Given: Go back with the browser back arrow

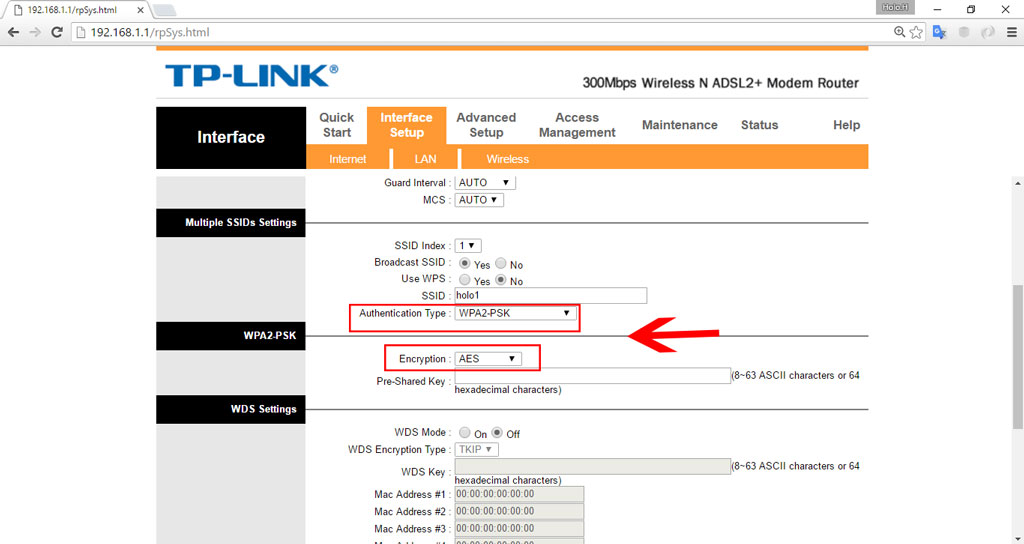Looking at the screenshot, I should point(13,32).
